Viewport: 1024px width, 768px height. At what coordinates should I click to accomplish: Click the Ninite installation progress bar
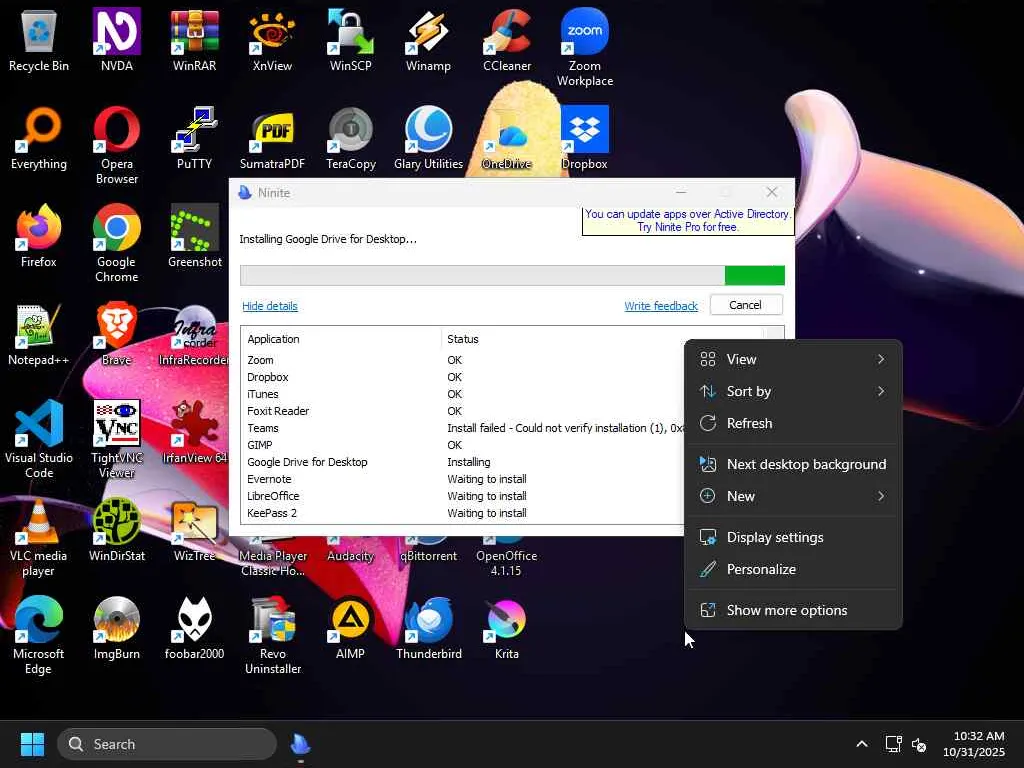(512, 276)
